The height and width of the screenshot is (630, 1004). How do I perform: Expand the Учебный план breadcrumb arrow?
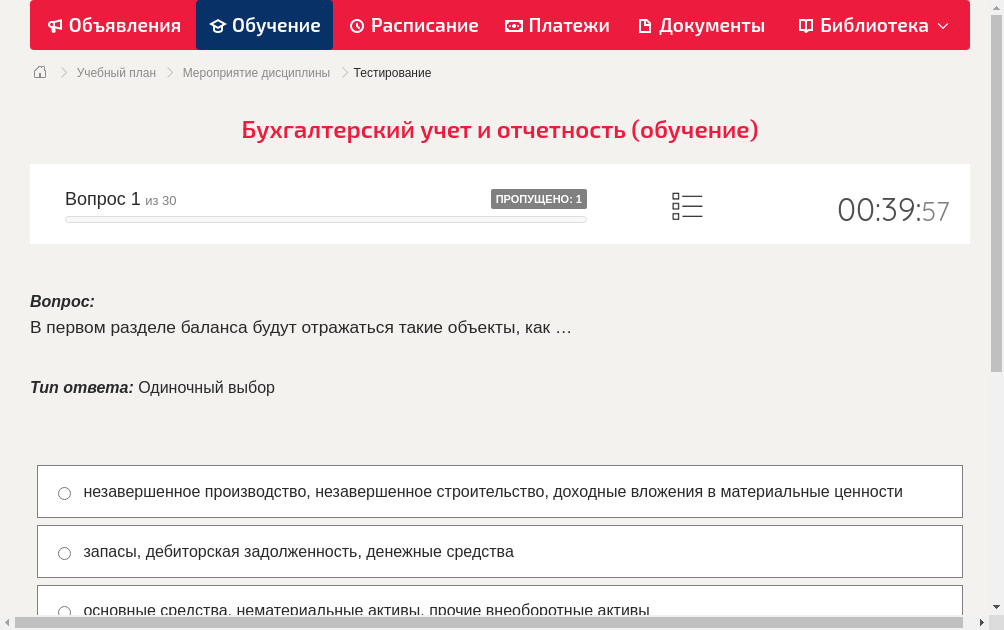tap(168, 72)
